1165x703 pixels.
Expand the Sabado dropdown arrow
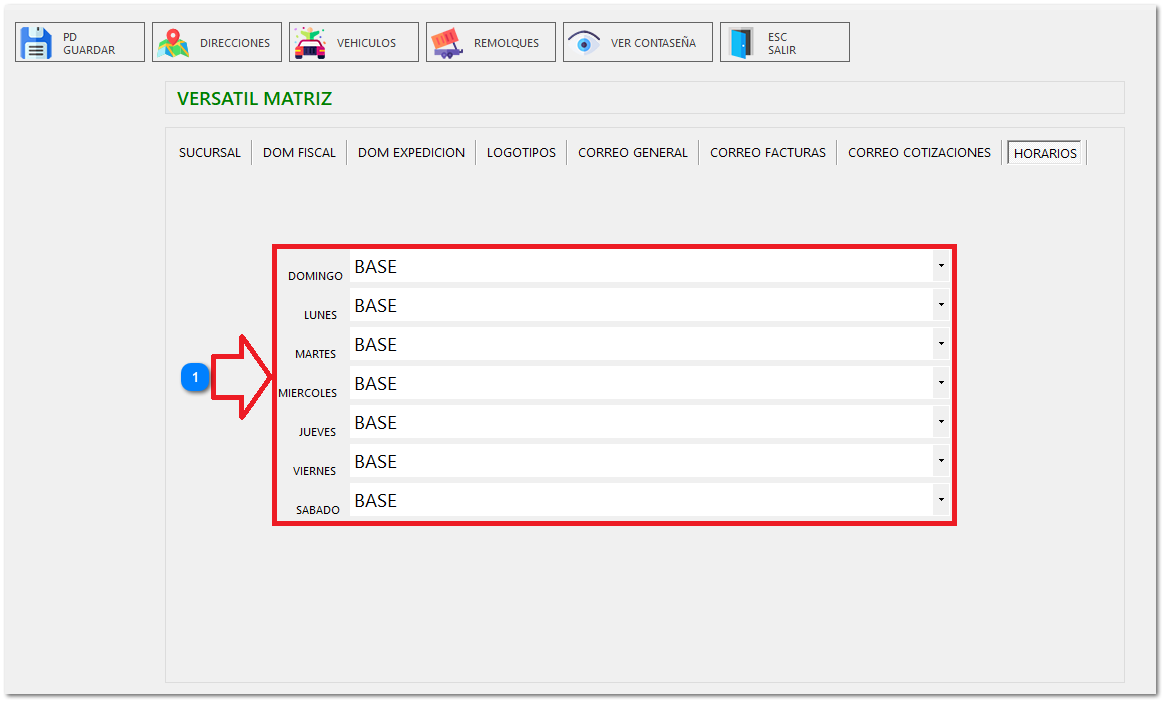(940, 500)
